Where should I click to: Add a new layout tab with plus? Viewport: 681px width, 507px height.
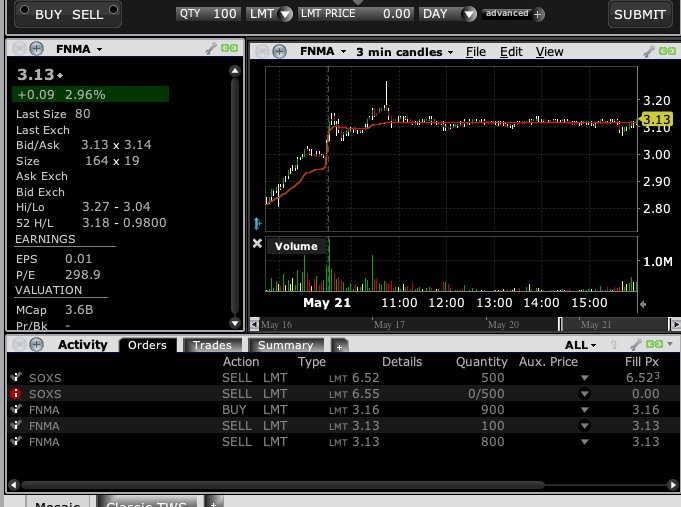click(x=214, y=503)
